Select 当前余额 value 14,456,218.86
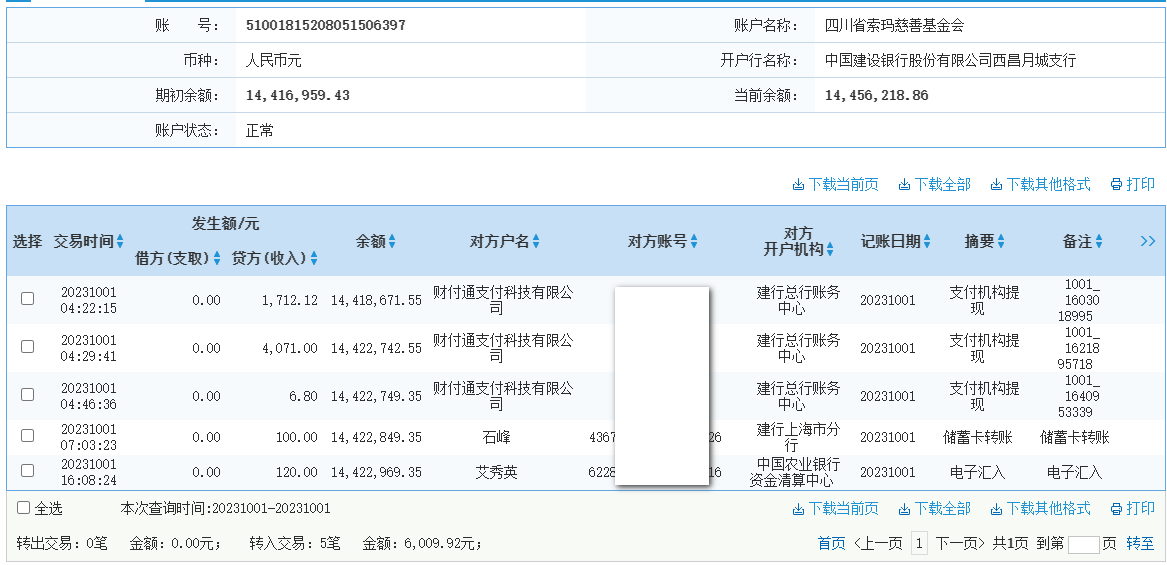This screenshot has height=565, width=1167. 877,95
